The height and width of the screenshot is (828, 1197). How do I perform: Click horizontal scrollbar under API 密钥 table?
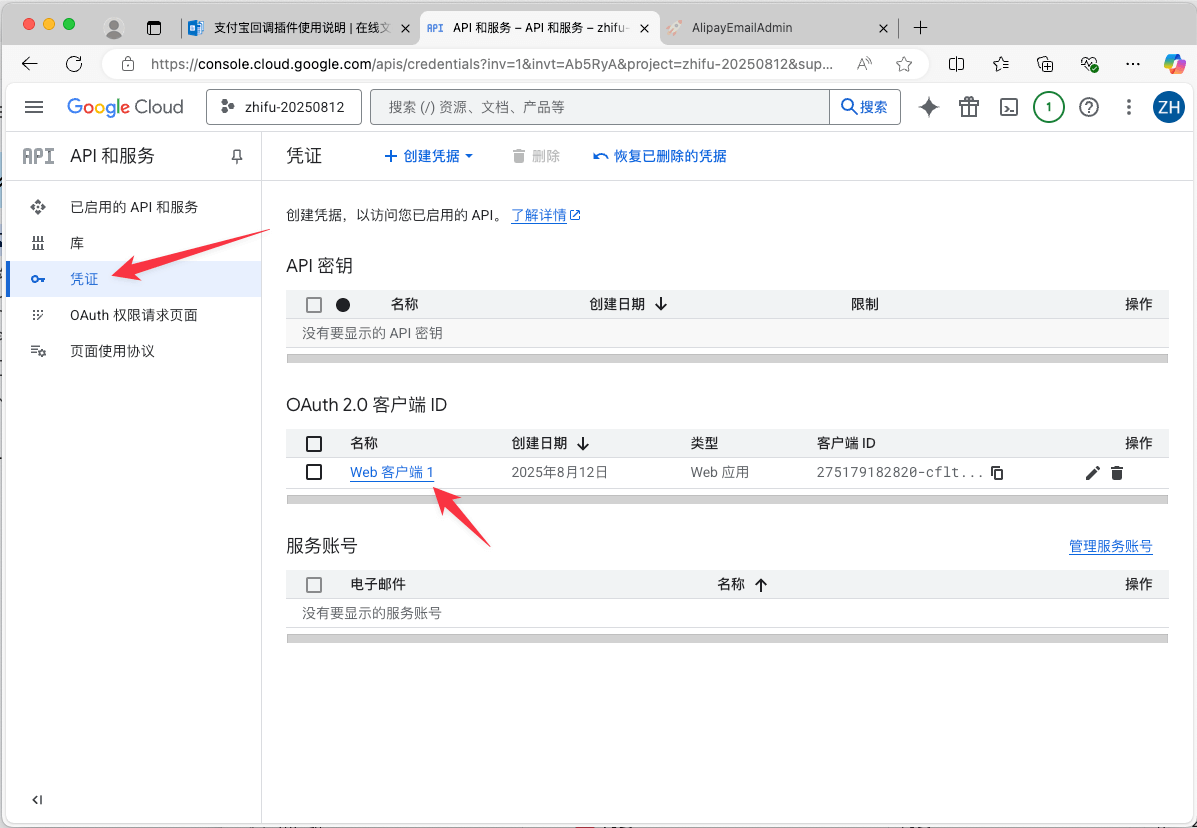pyautogui.click(x=727, y=358)
